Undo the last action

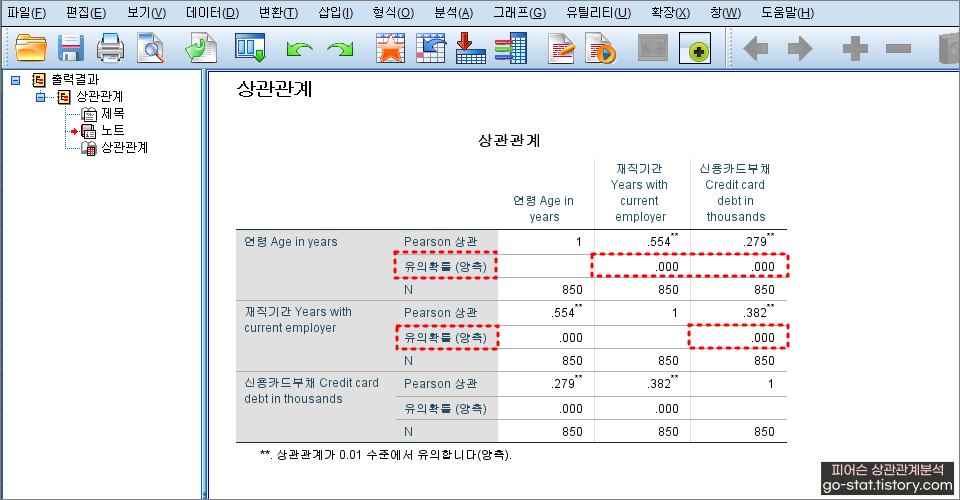tap(299, 49)
